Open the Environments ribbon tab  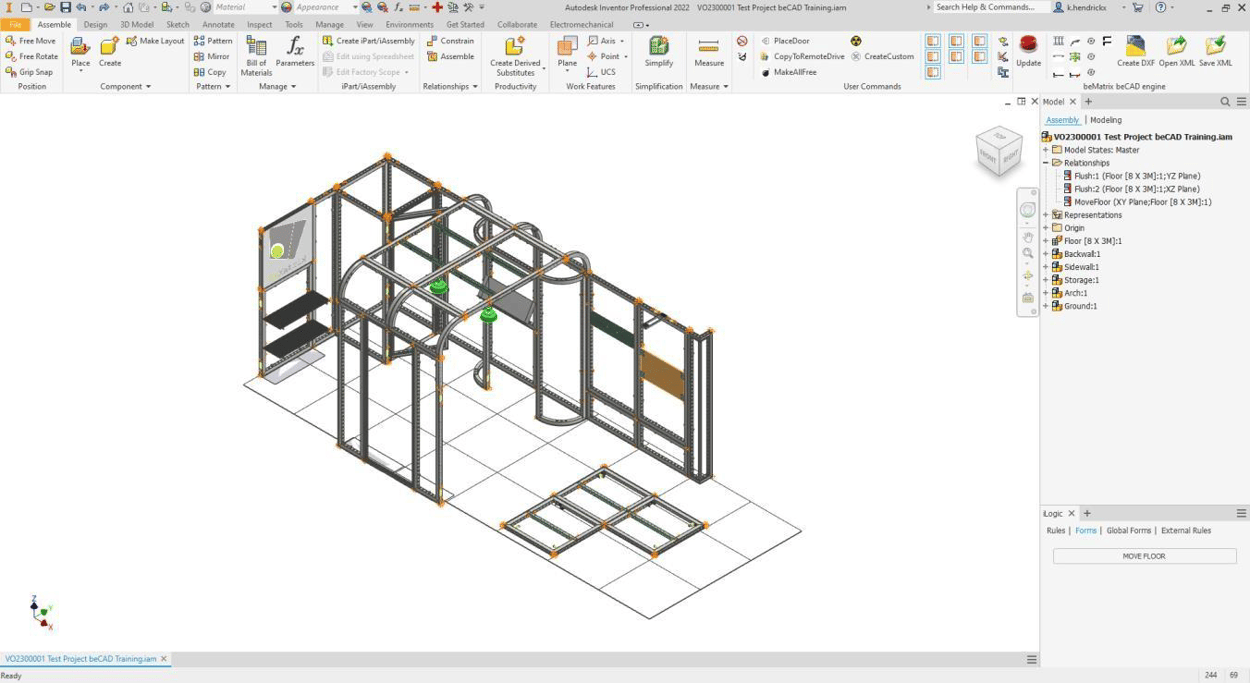click(409, 24)
